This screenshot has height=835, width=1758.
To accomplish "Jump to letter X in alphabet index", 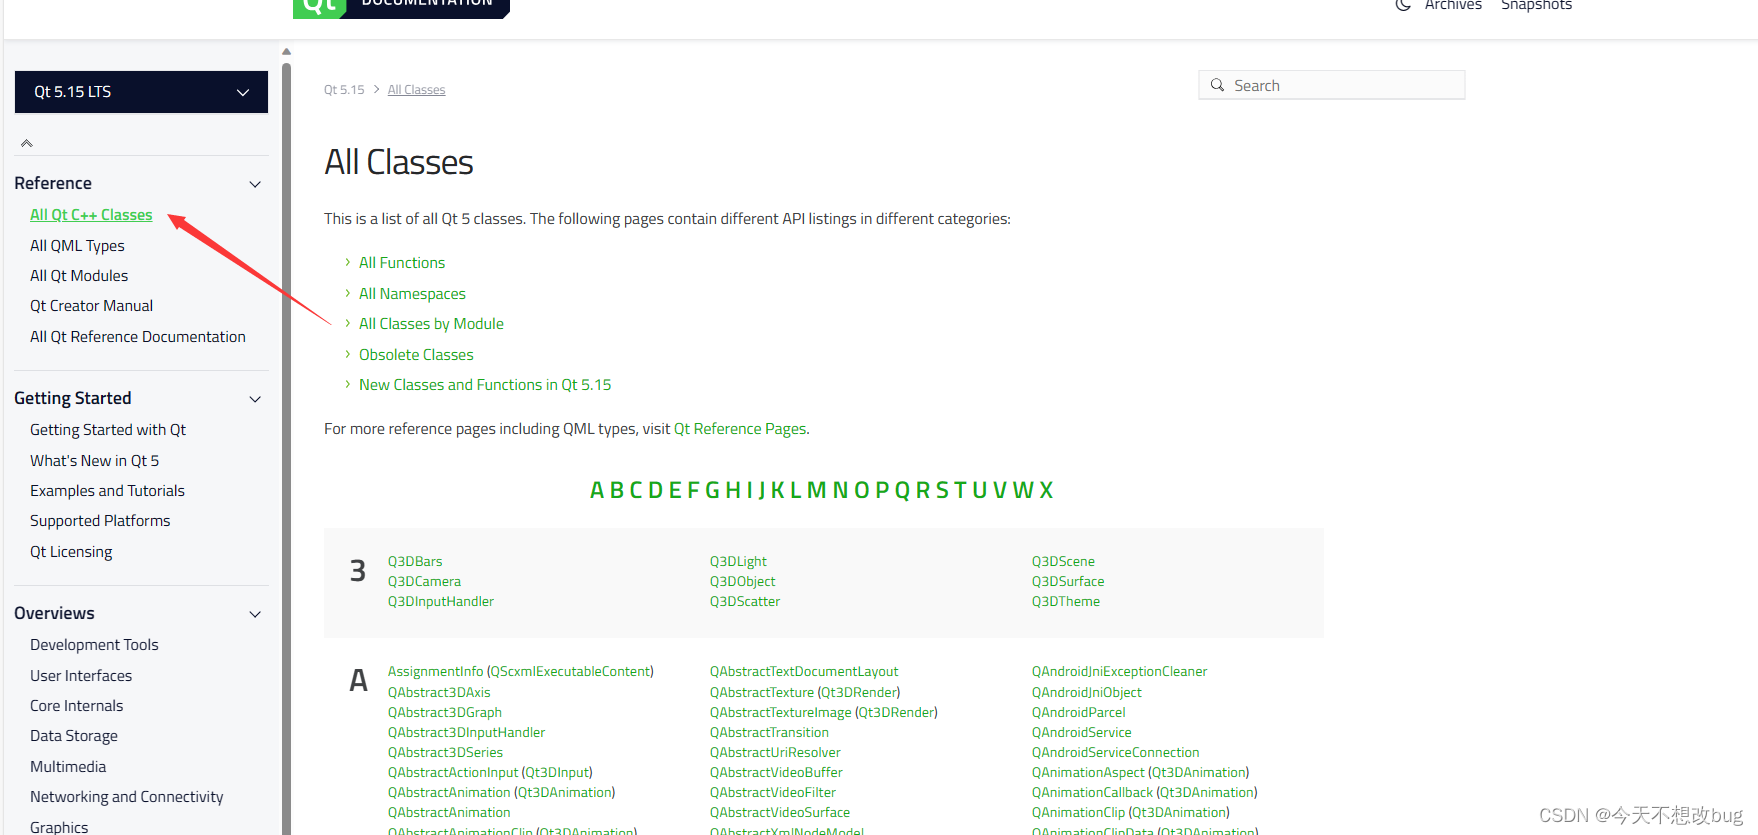I will 1046,490.
